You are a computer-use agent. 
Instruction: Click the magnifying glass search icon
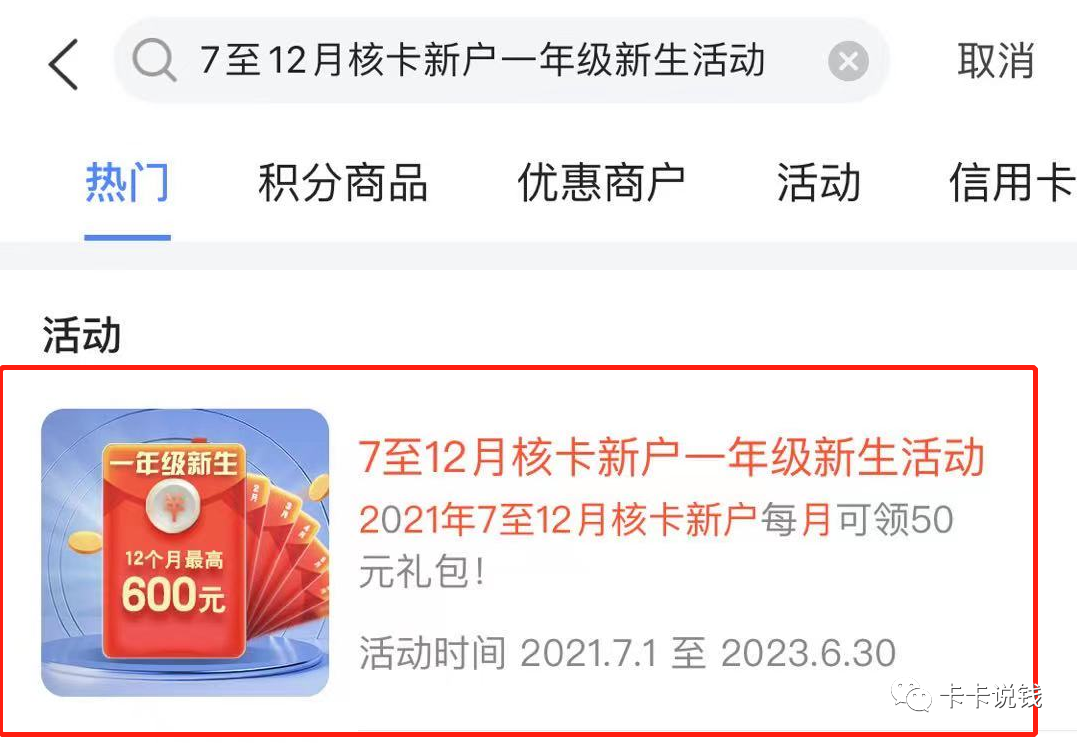pos(154,60)
